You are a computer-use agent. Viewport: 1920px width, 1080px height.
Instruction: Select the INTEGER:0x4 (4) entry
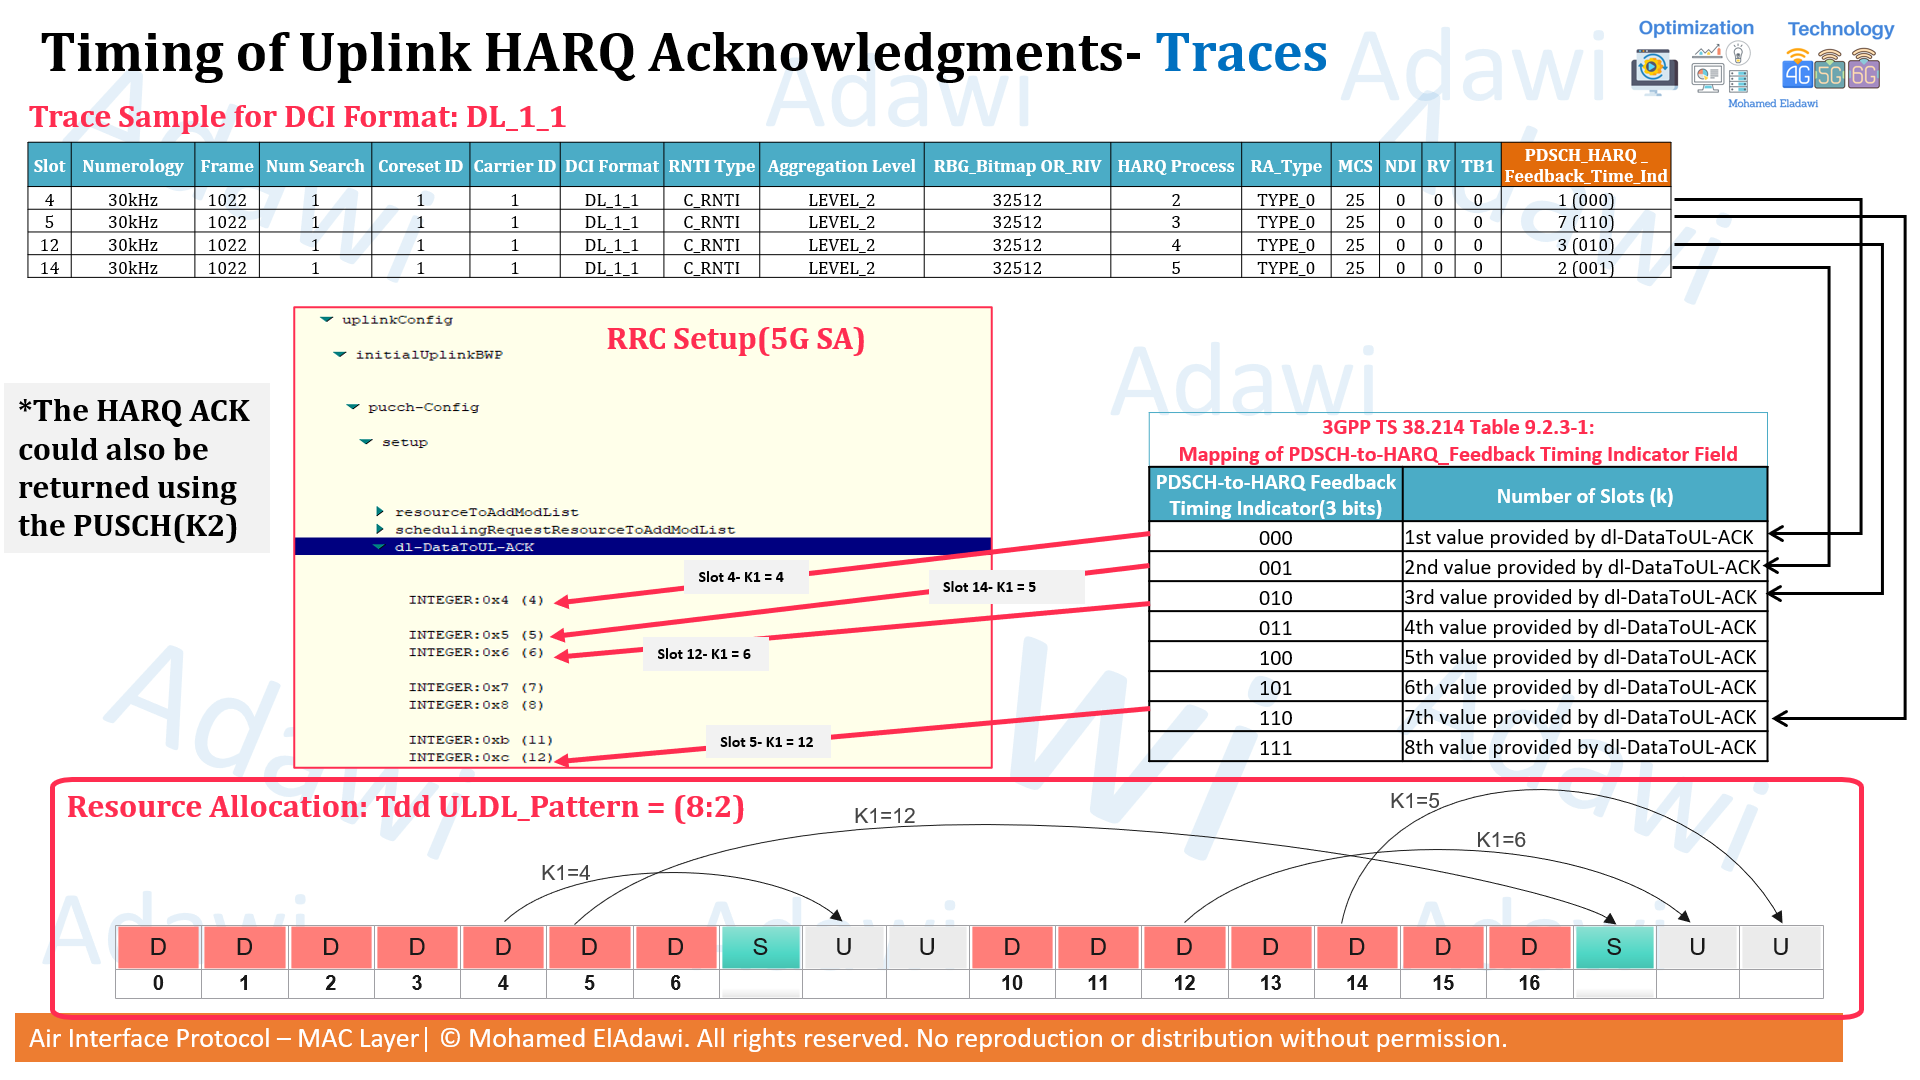475,600
